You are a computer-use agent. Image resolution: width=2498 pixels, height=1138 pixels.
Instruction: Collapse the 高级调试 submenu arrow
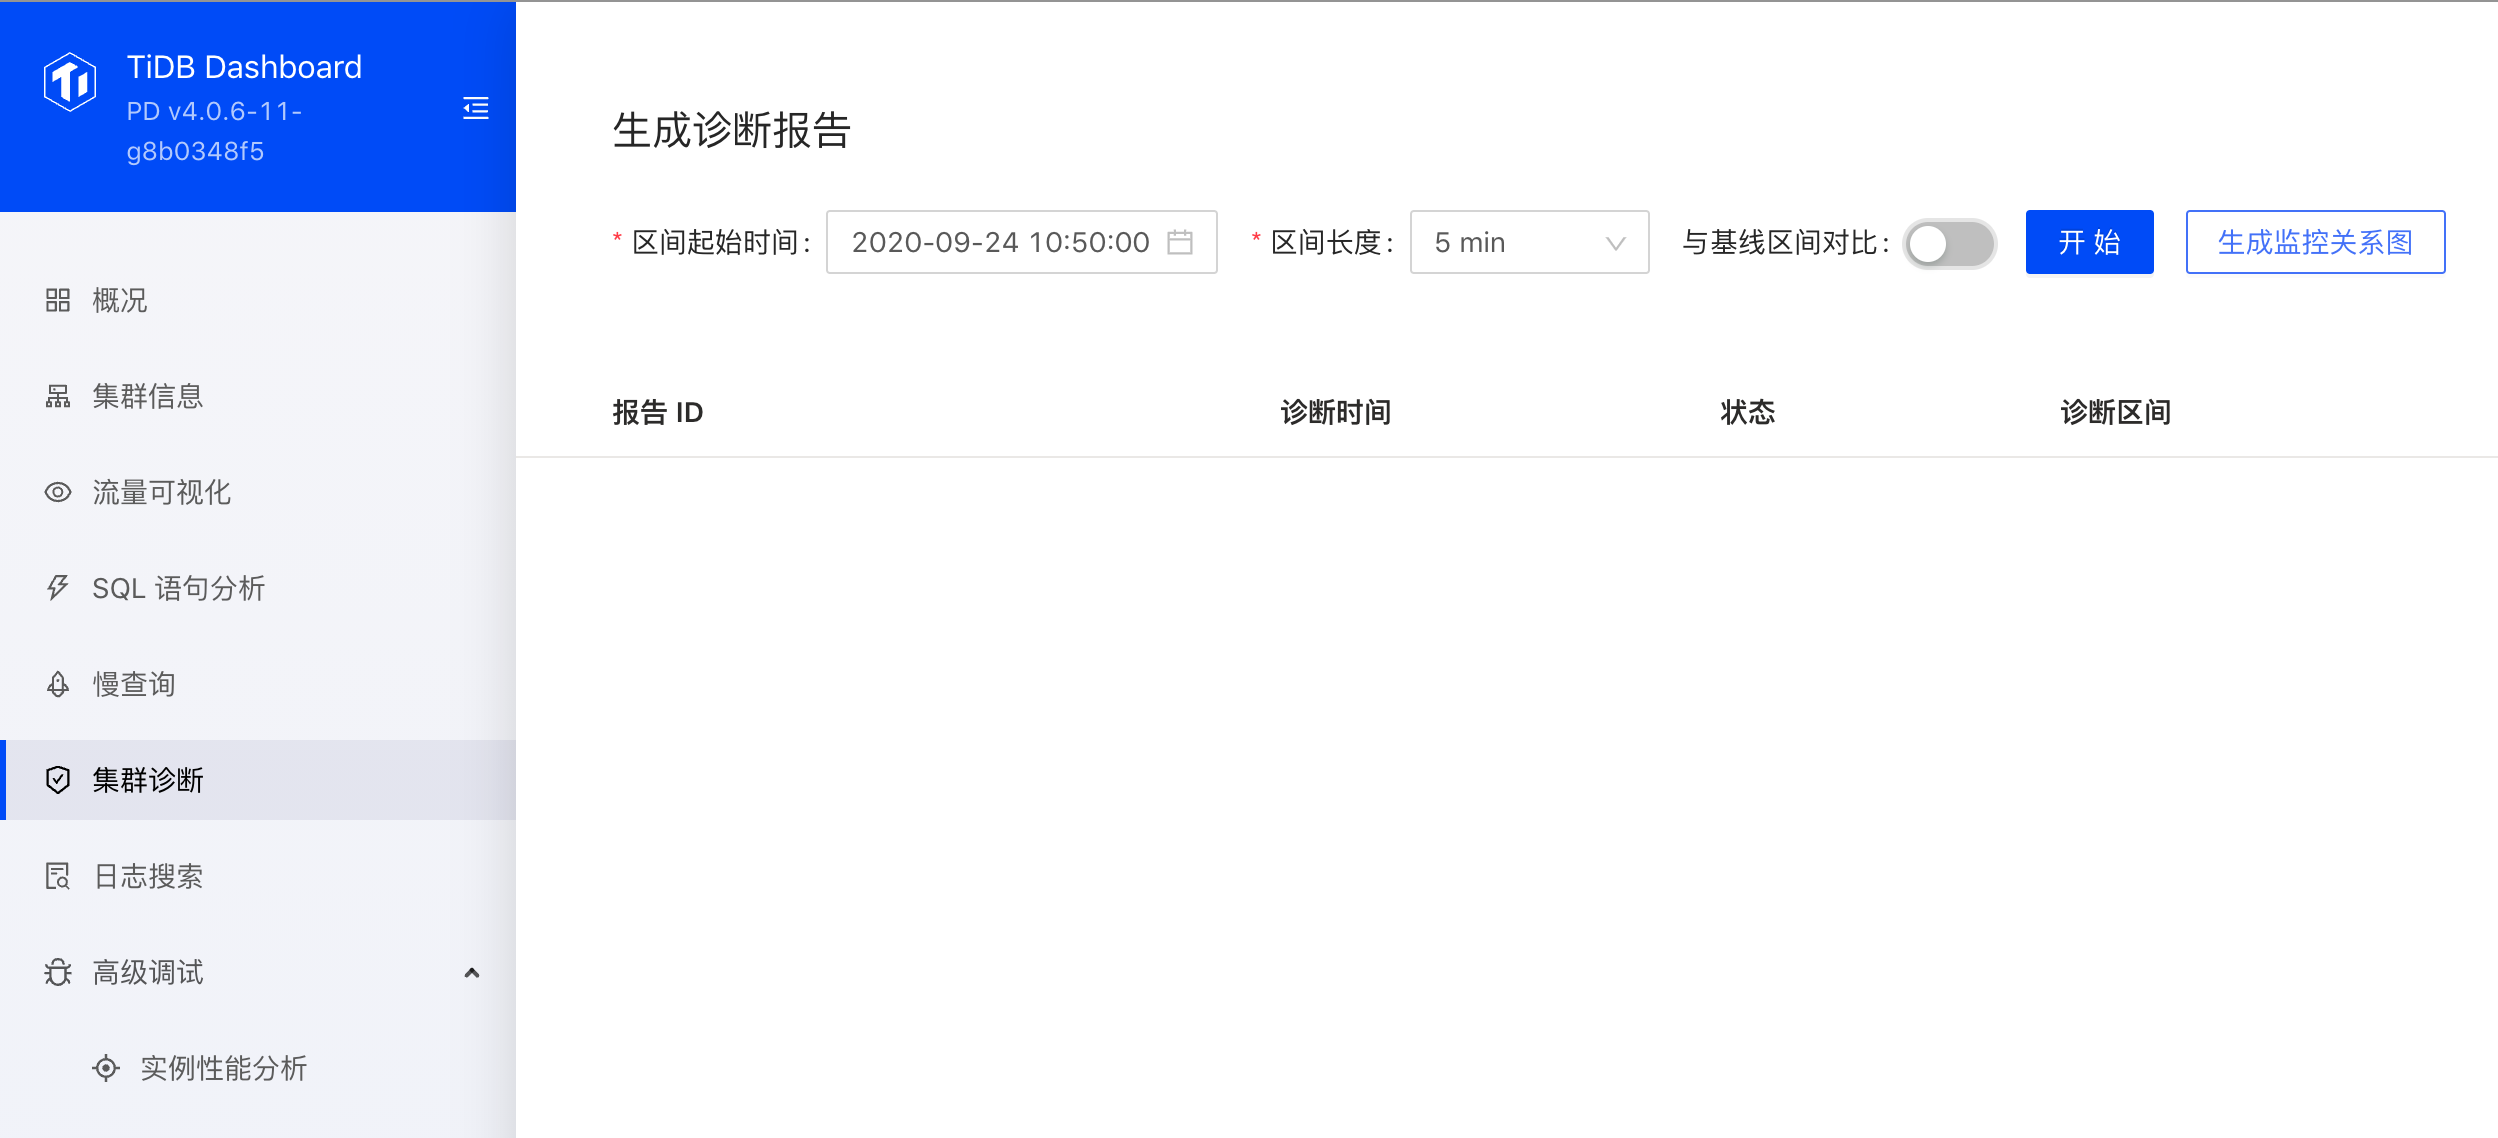coord(472,972)
